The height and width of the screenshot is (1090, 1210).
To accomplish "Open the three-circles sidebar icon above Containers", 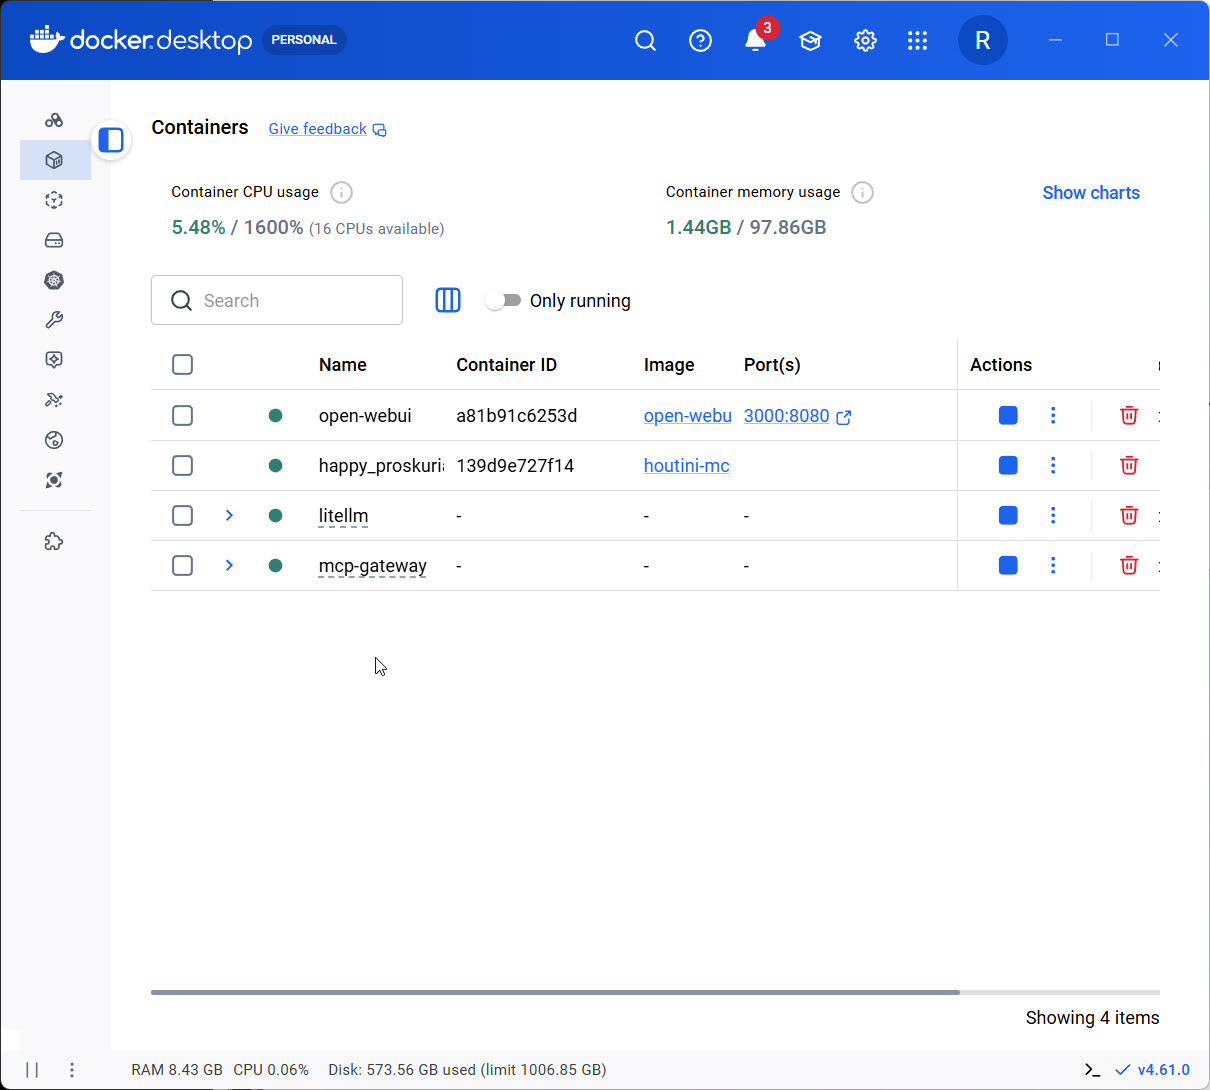I will point(54,120).
